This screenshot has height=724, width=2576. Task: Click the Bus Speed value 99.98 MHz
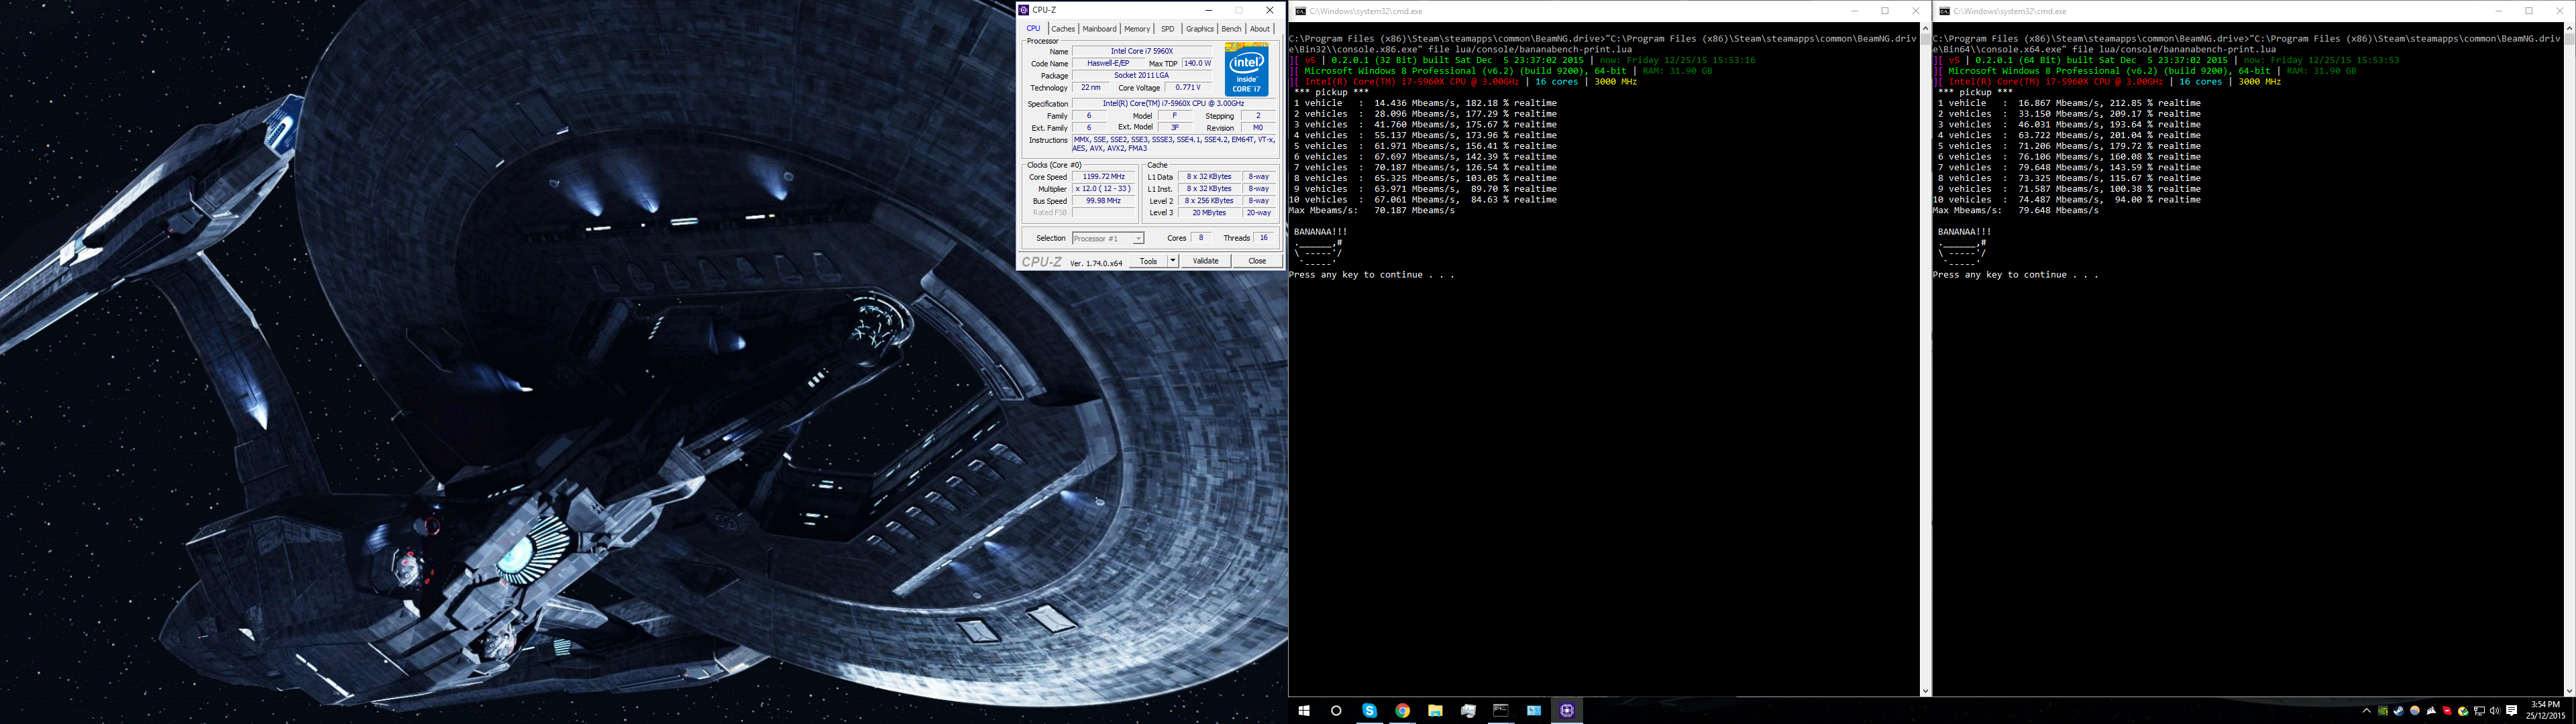tap(1104, 200)
